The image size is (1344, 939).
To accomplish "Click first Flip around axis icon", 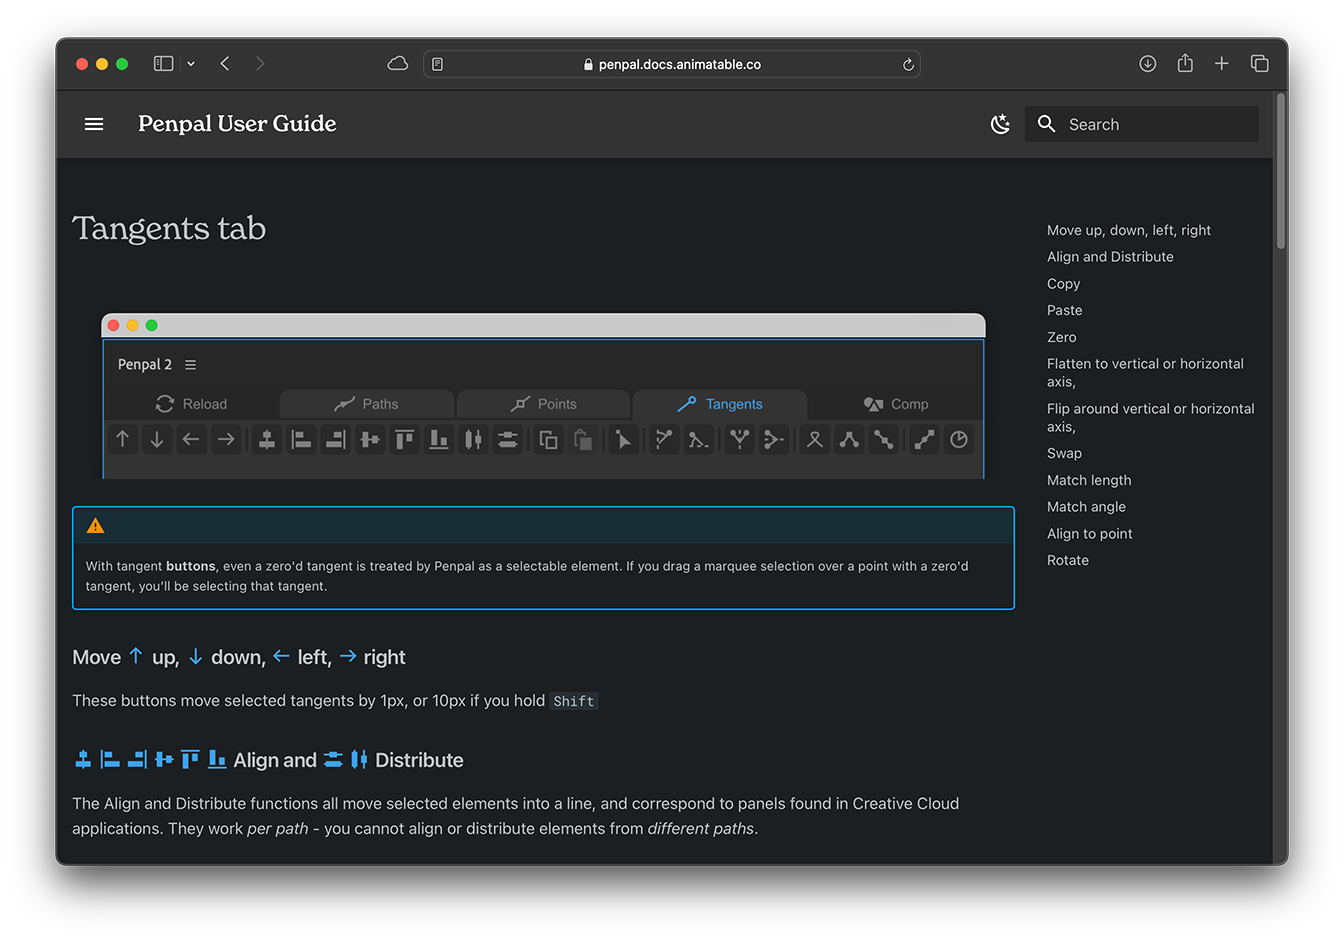I will click(x=739, y=439).
